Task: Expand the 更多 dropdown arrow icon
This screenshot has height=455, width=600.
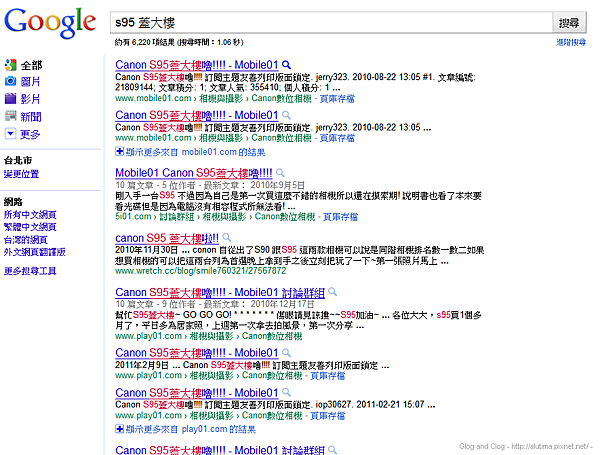Action: click(10, 134)
